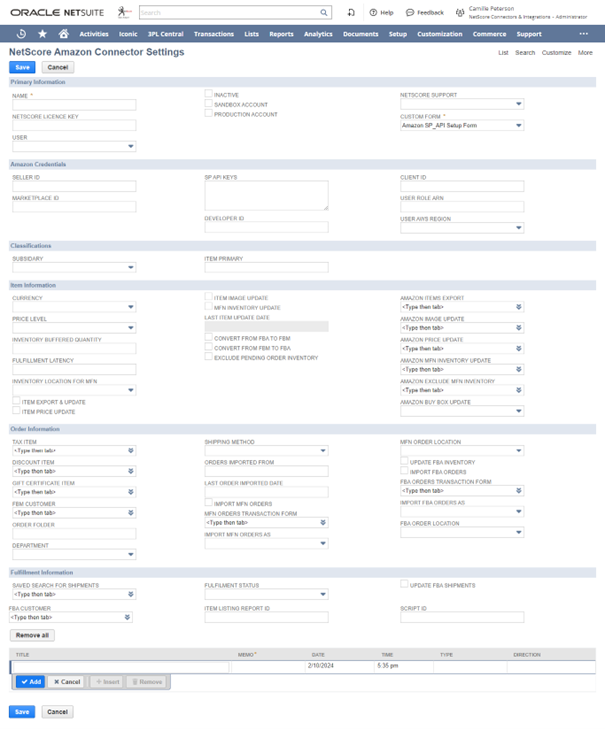This screenshot has width=605, height=730.
Task: Click the global Search box
Action: coord(229,13)
